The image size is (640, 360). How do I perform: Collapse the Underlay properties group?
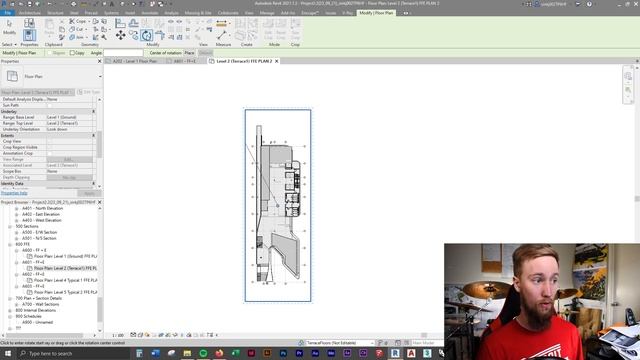[93, 111]
